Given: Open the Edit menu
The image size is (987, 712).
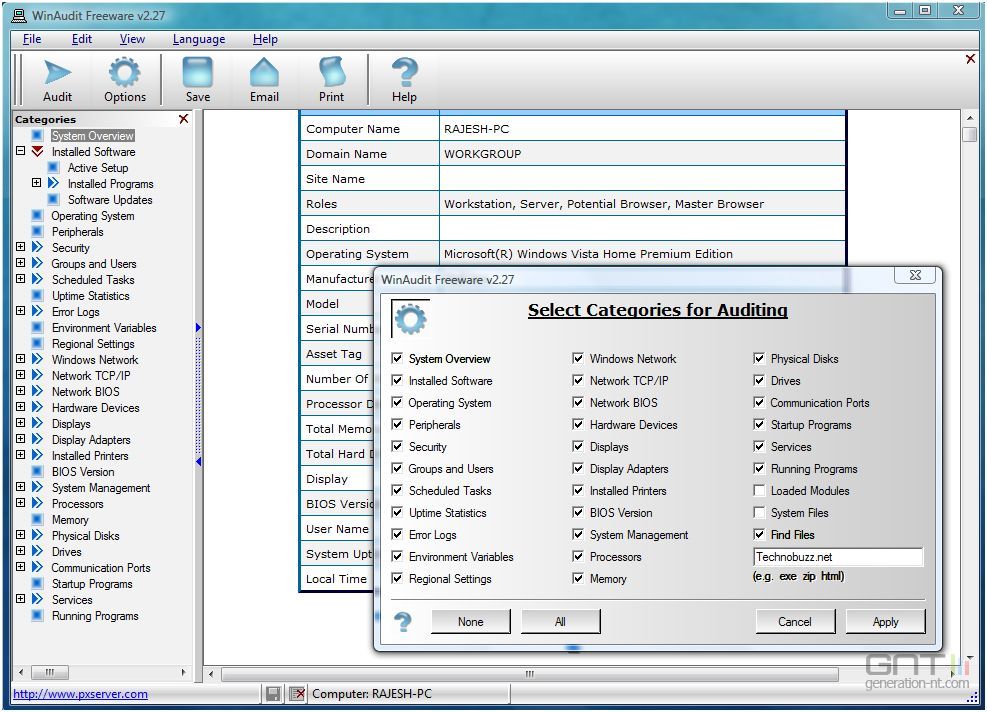Looking at the screenshot, I should [82, 39].
